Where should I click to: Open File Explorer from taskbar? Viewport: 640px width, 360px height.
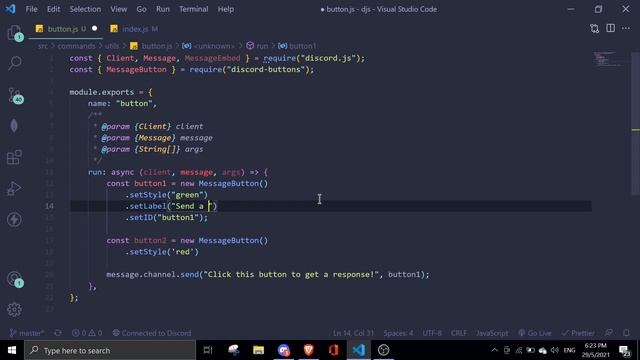[258, 350]
